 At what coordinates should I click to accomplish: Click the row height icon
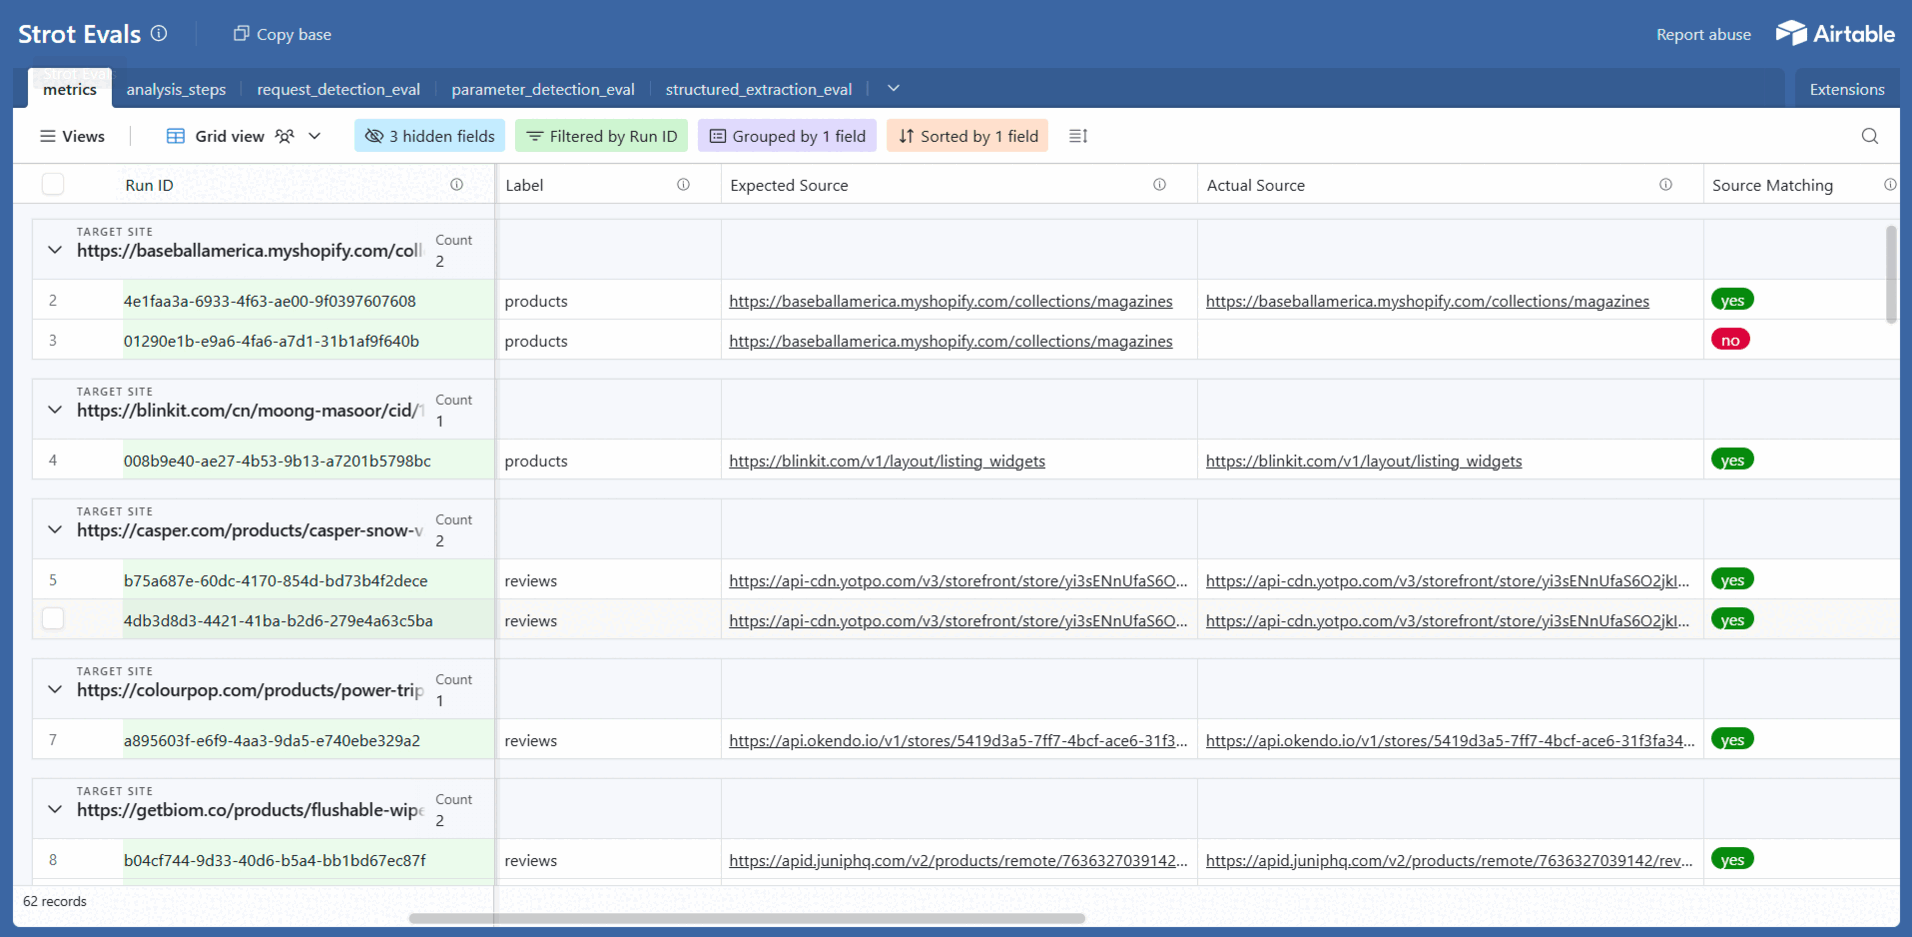pyautogui.click(x=1078, y=136)
